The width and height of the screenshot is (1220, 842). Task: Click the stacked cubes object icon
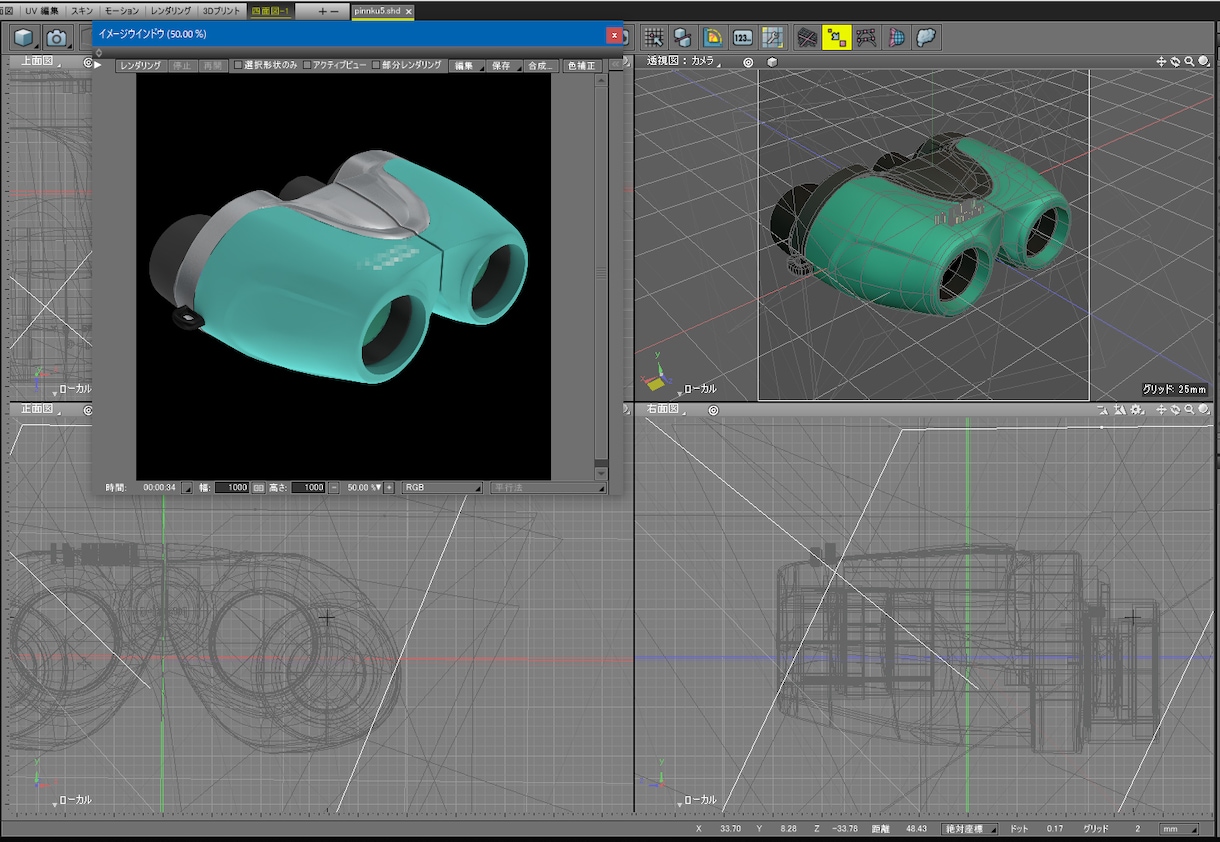(x=683, y=38)
